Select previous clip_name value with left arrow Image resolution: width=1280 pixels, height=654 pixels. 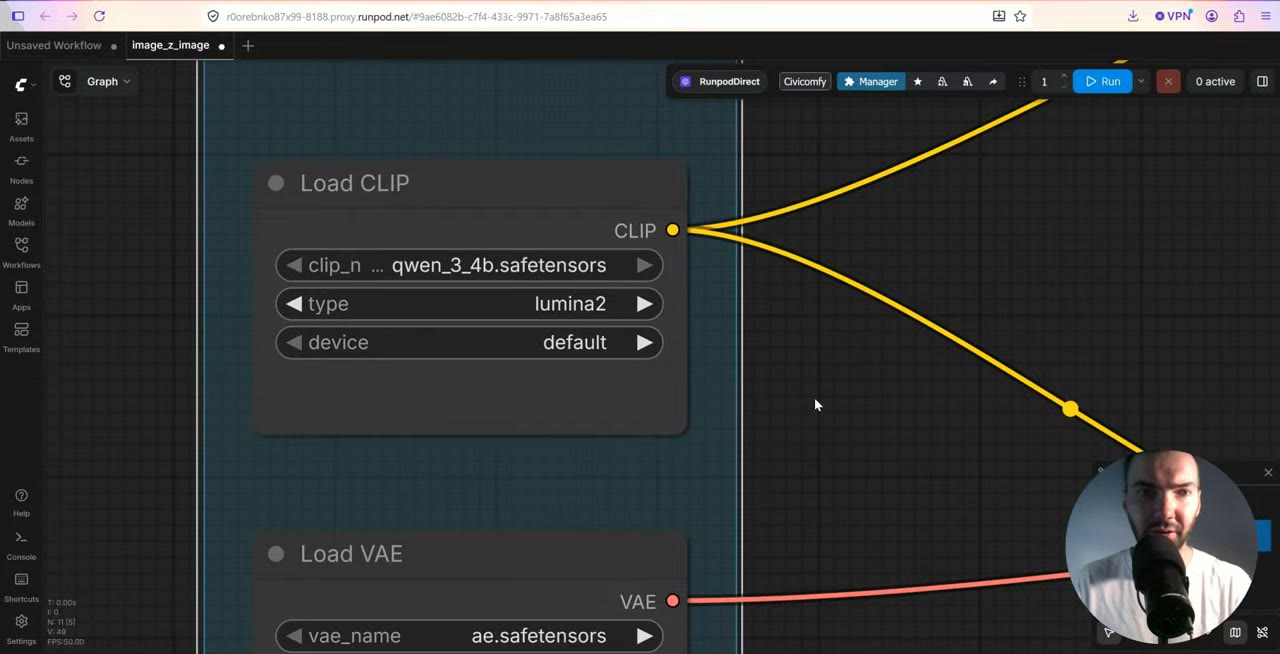[293, 265]
